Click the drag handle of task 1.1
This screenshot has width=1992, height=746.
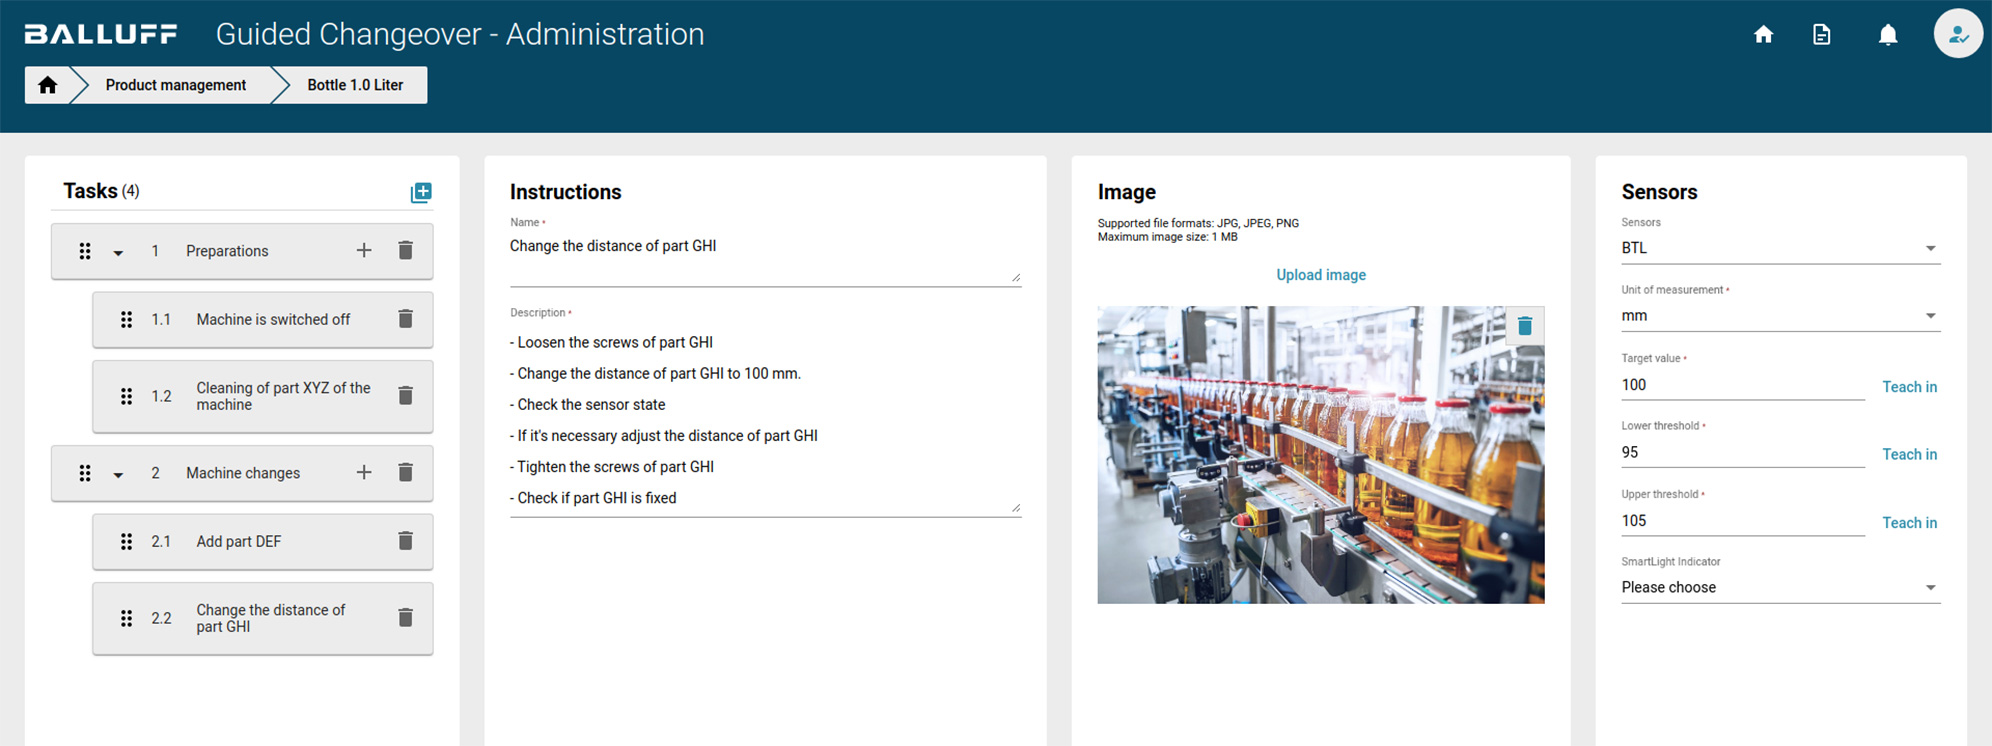pyautogui.click(x=126, y=320)
